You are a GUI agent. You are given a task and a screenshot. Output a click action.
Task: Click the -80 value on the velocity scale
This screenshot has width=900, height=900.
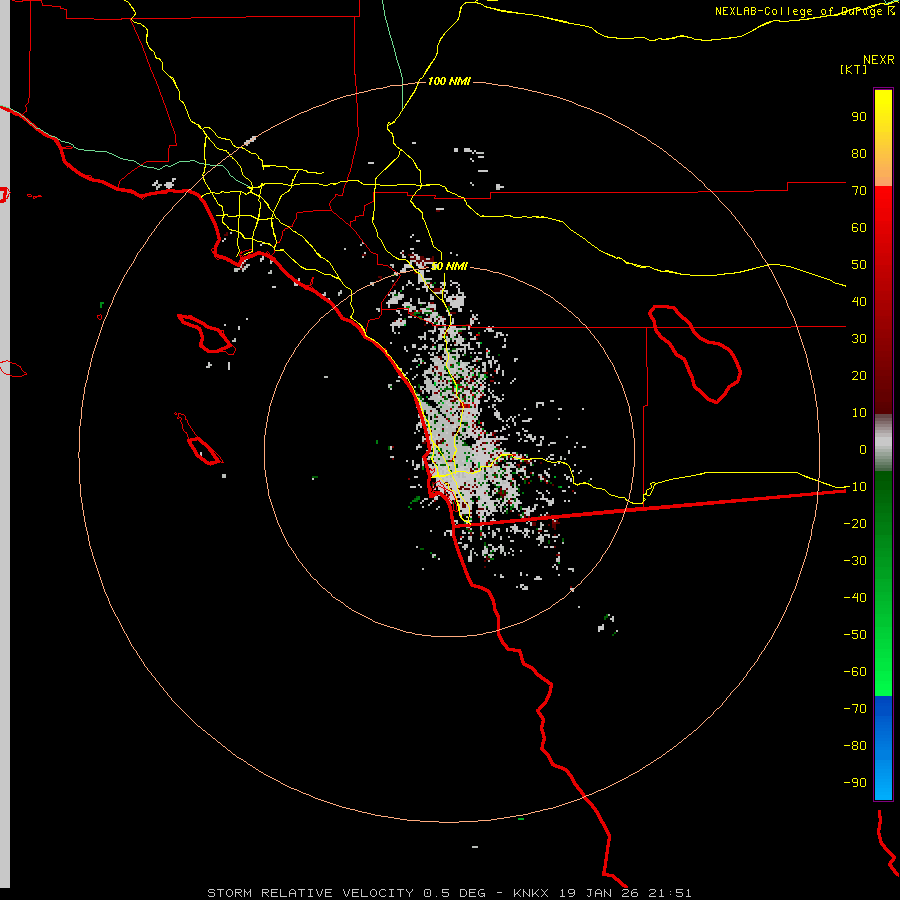tap(855, 746)
